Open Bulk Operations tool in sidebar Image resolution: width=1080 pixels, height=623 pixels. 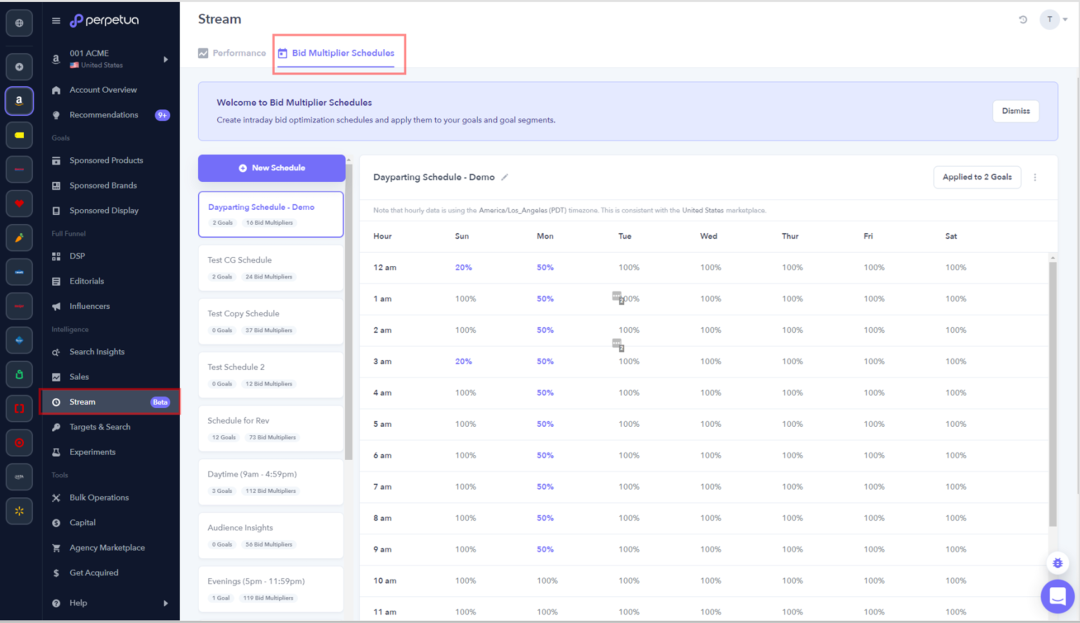[98, 497]
